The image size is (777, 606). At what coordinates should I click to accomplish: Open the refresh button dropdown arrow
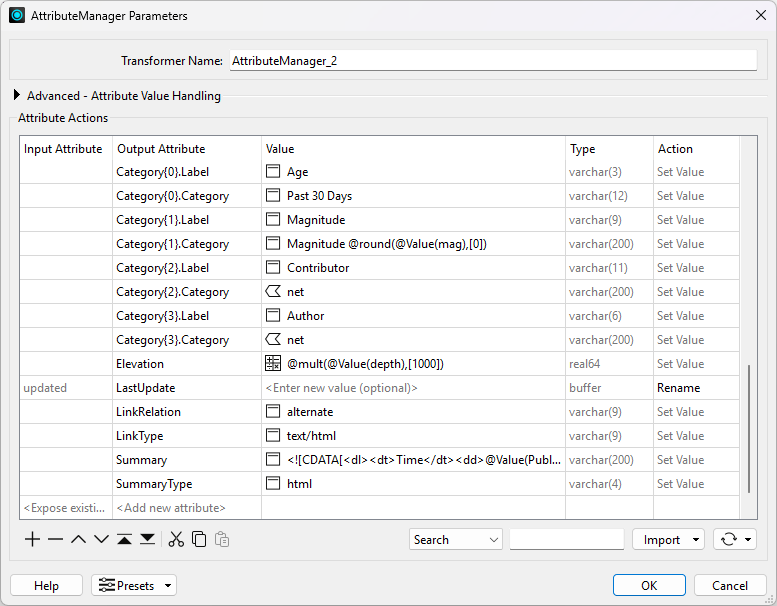click(748, 539)
